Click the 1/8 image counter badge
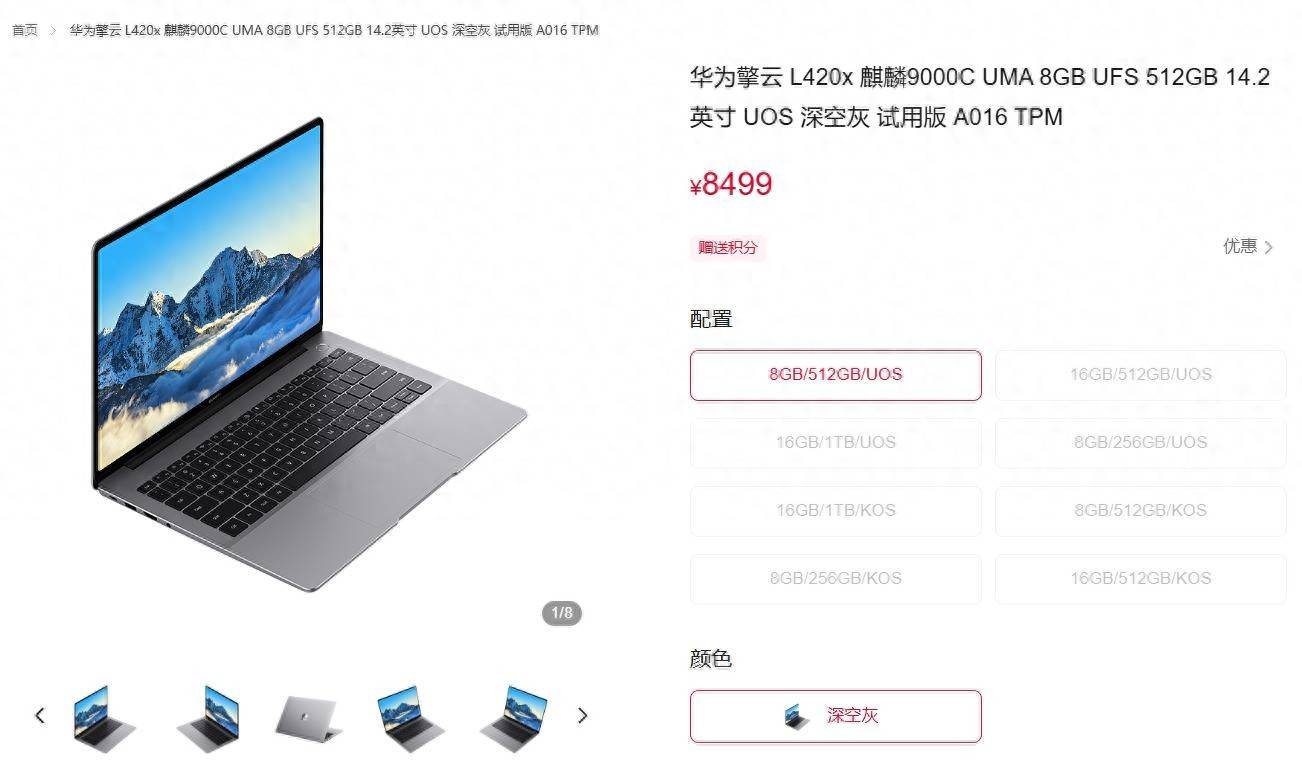Screen dimensions: 1302x772 click(x=562, y=613)
